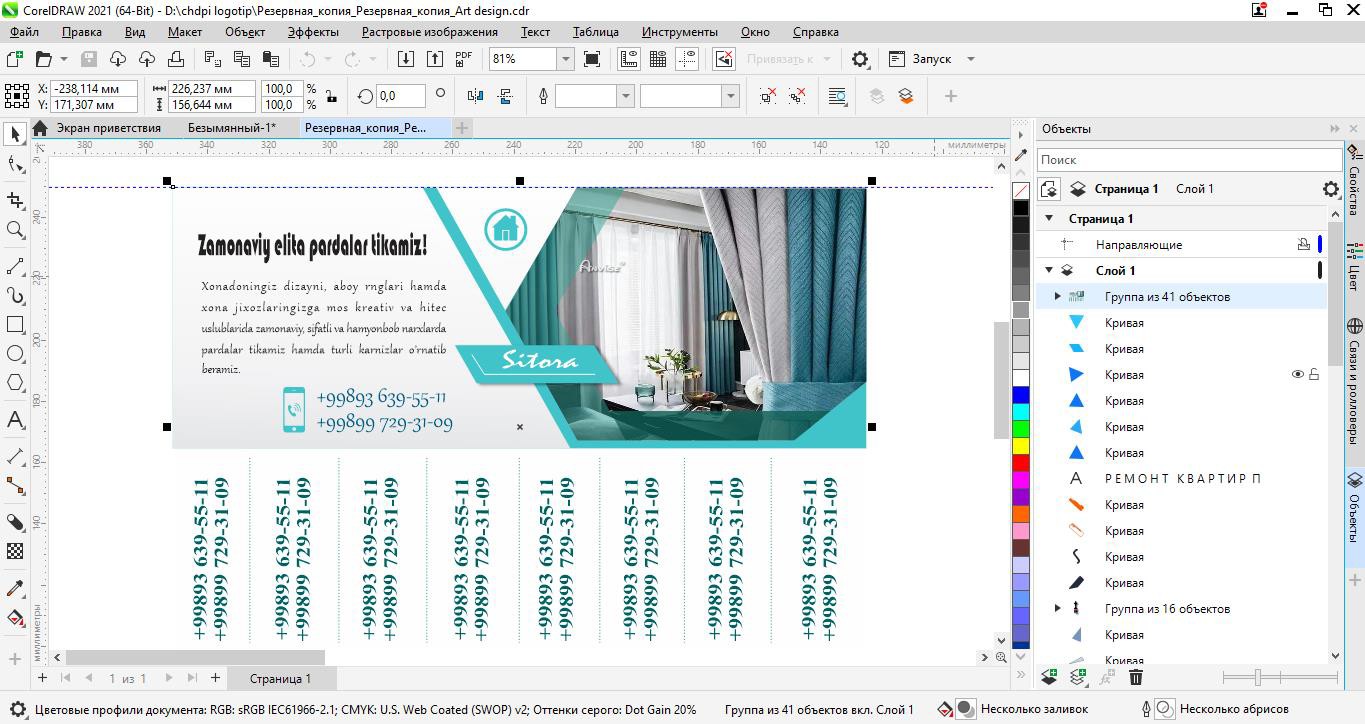Screen dimensions: 1365x724
Task: Select the Crop tool
Action: pos(15,200)
